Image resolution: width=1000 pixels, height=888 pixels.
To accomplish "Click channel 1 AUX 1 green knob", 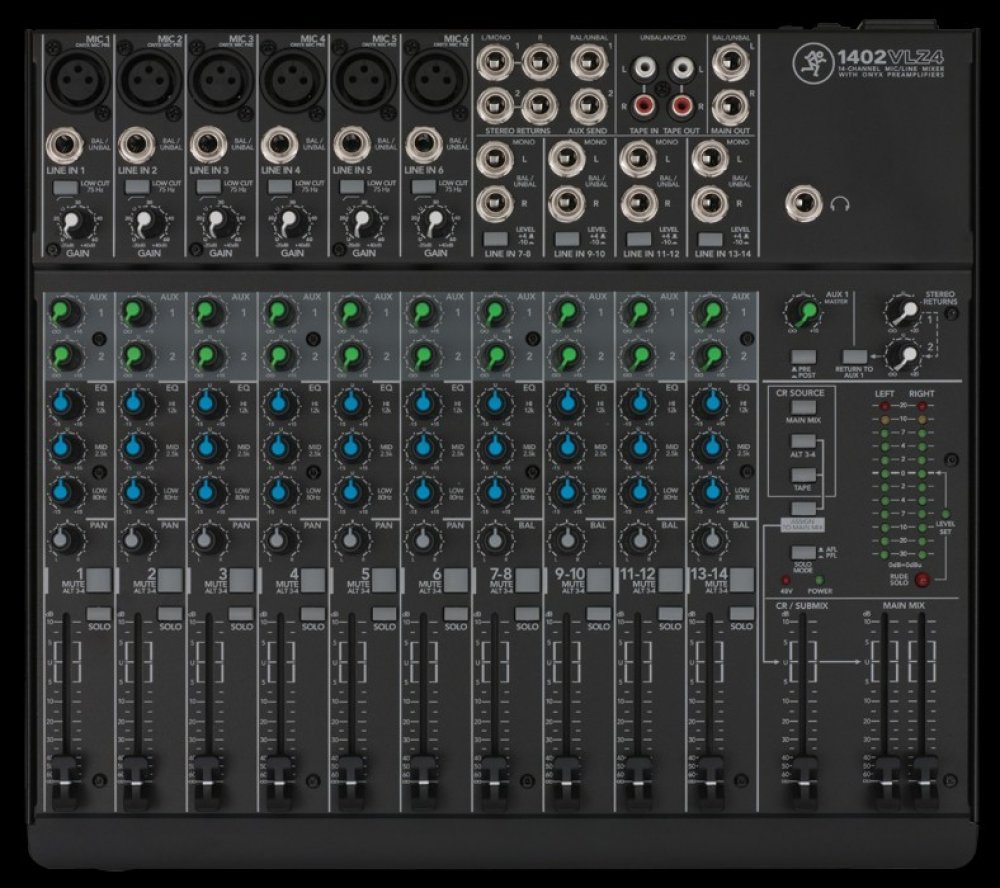I will (x=63, y=315).
